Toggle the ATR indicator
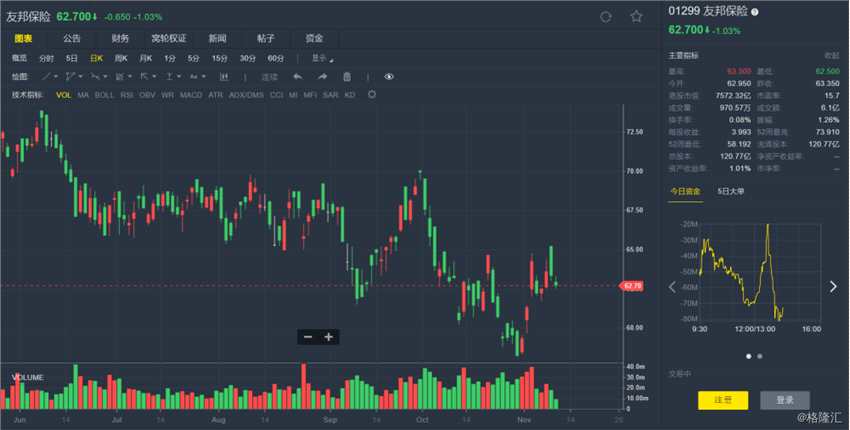The height and width of the screenshot is (430, 850). (x=215, y=95)
